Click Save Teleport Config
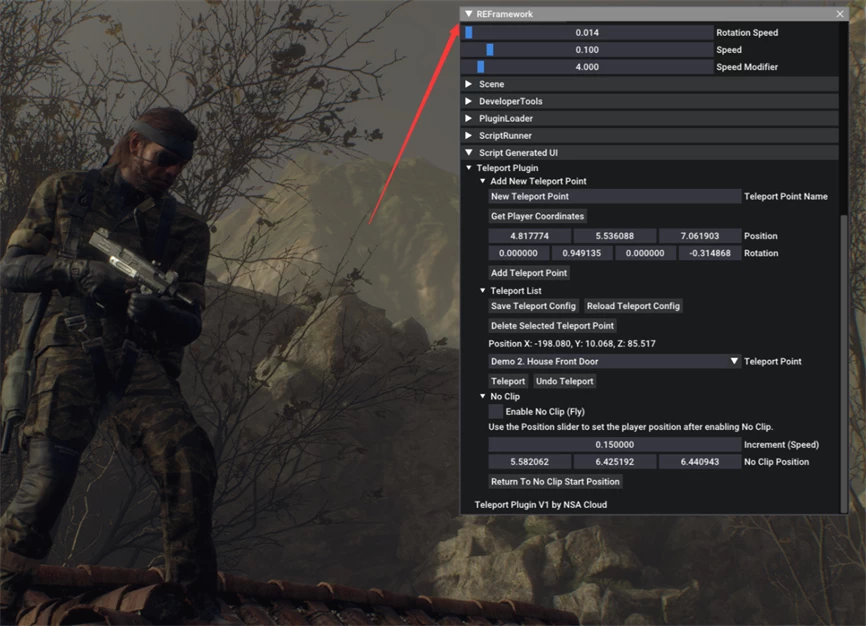This screenshot has height=626, width=866. pos(533,306)
